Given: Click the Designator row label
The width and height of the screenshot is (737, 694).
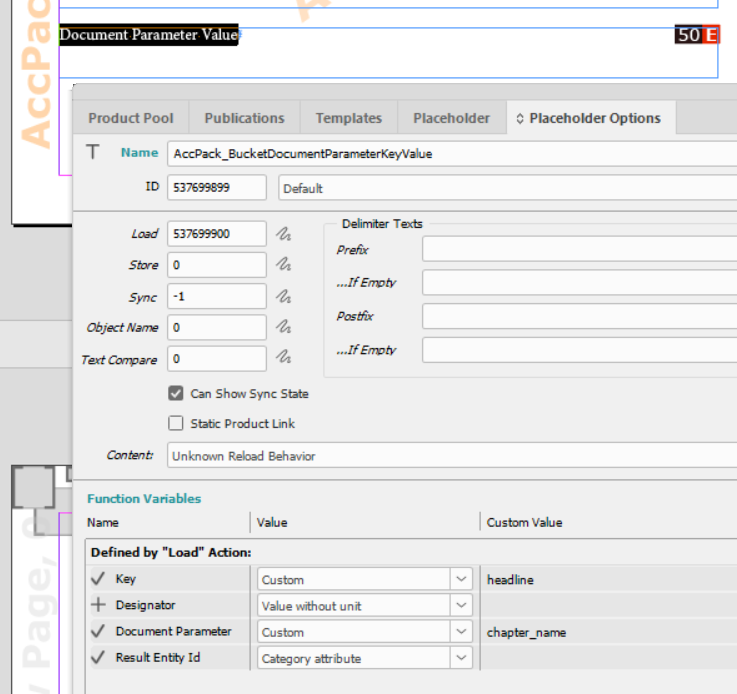Looking at the screenshot, I should [145, 605].
